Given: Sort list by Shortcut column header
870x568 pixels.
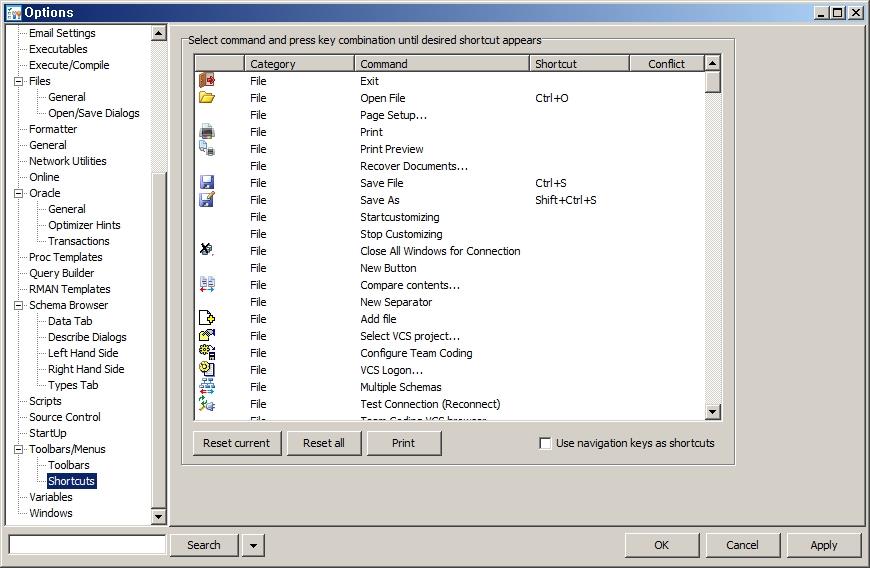Looking at the screenshot, I should (579, 63).
